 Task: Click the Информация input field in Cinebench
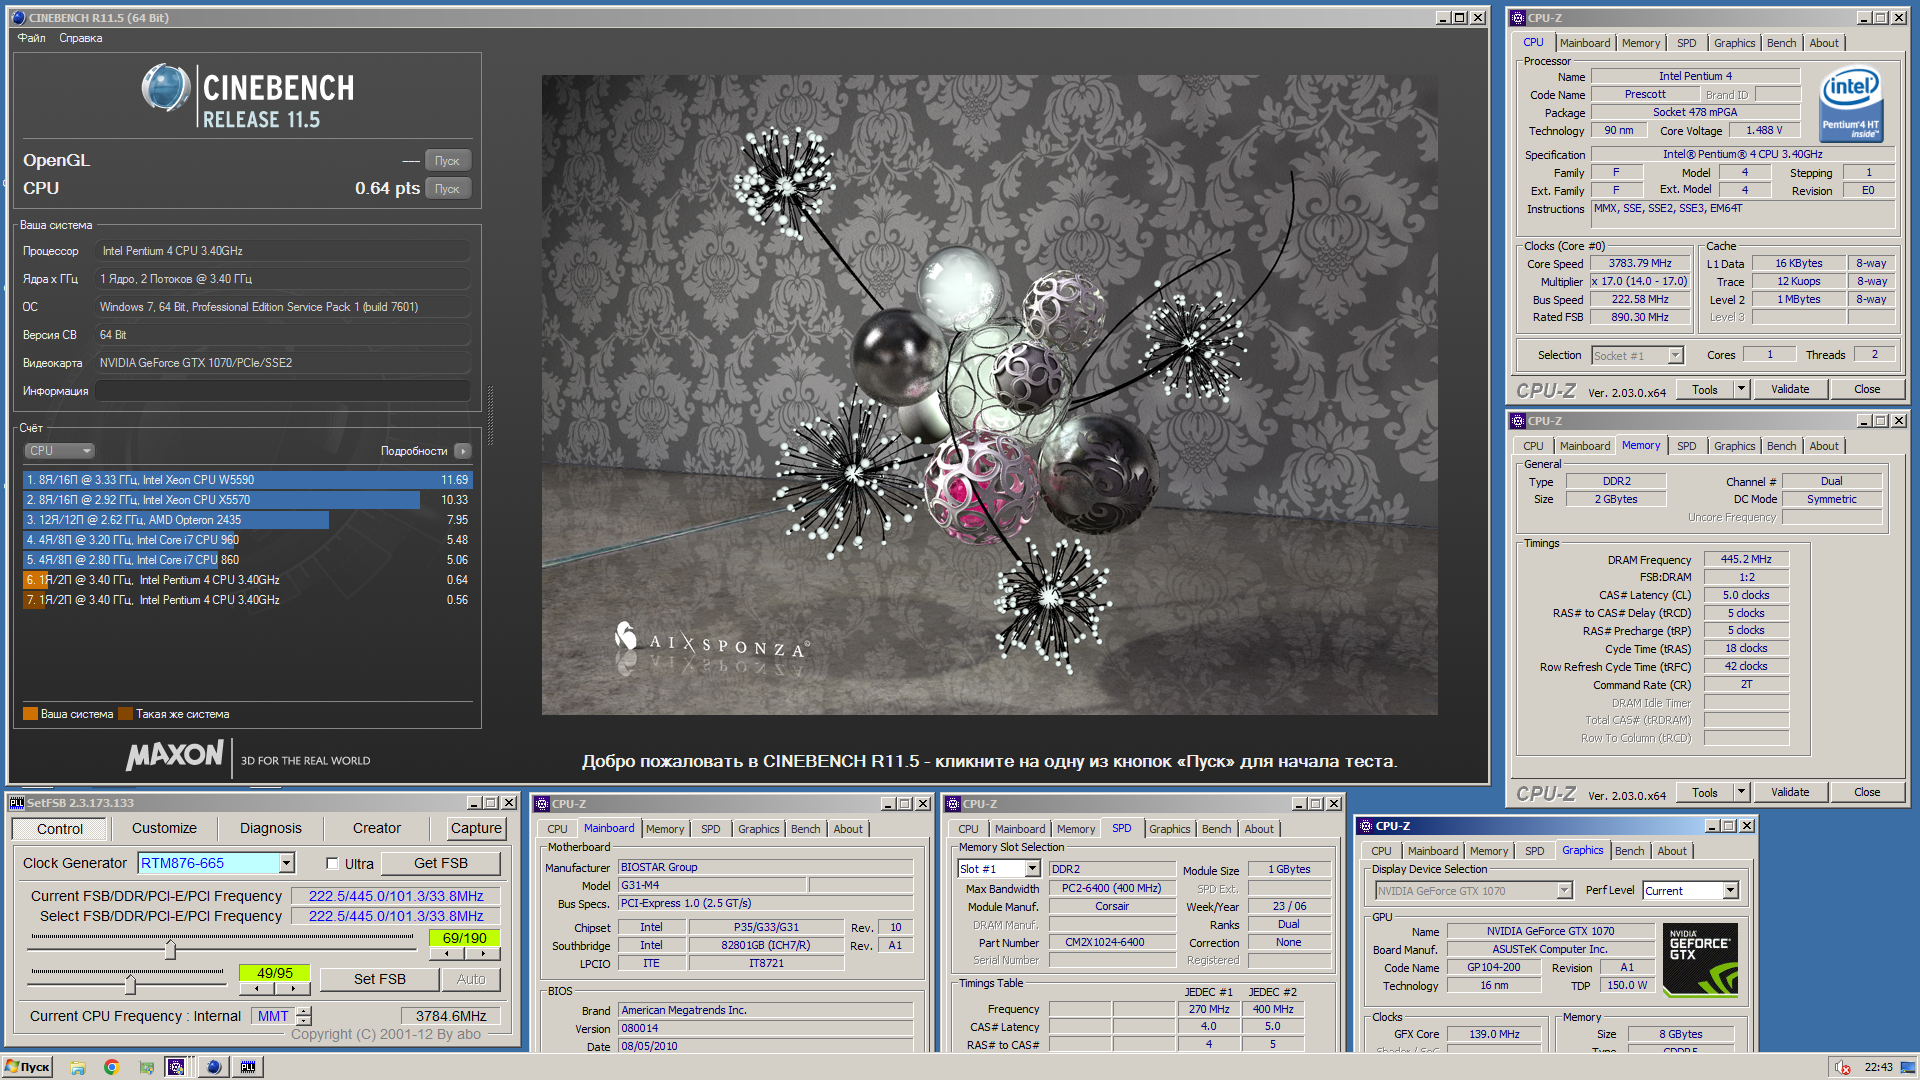pos(284,391)
